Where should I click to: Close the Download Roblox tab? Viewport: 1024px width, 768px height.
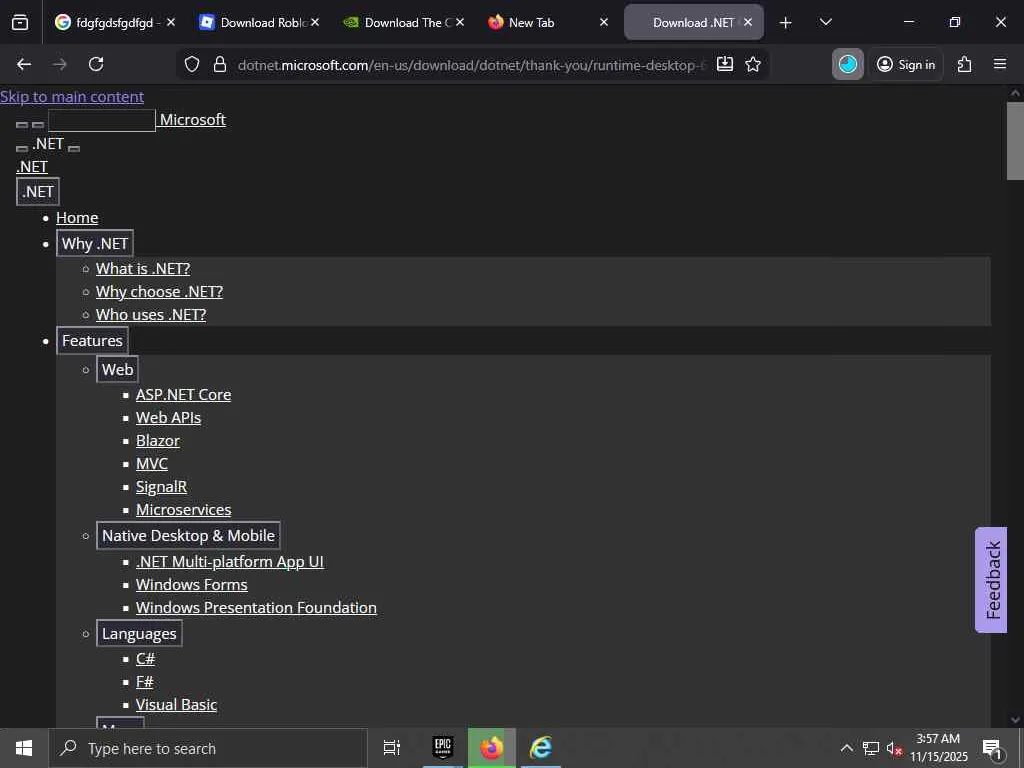coord(315,22)
